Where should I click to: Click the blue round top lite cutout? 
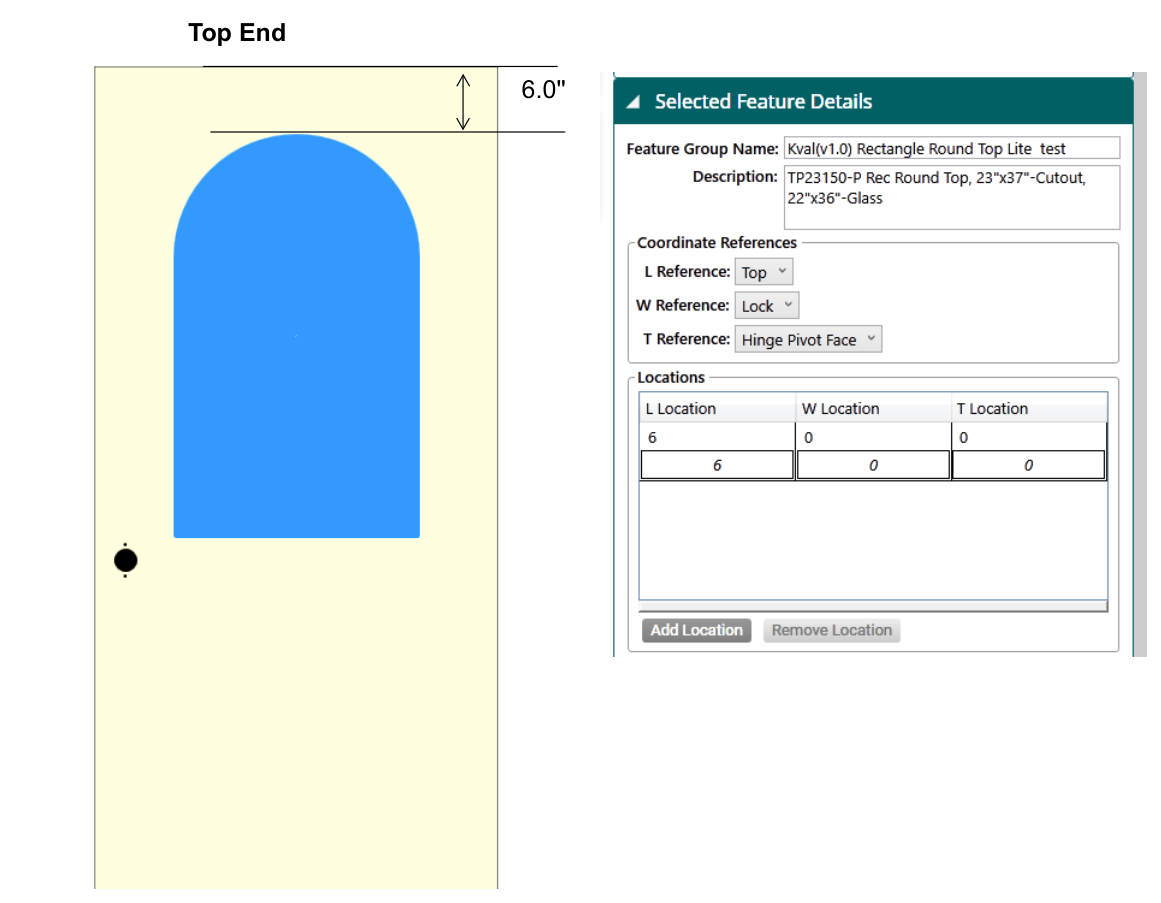296,336
